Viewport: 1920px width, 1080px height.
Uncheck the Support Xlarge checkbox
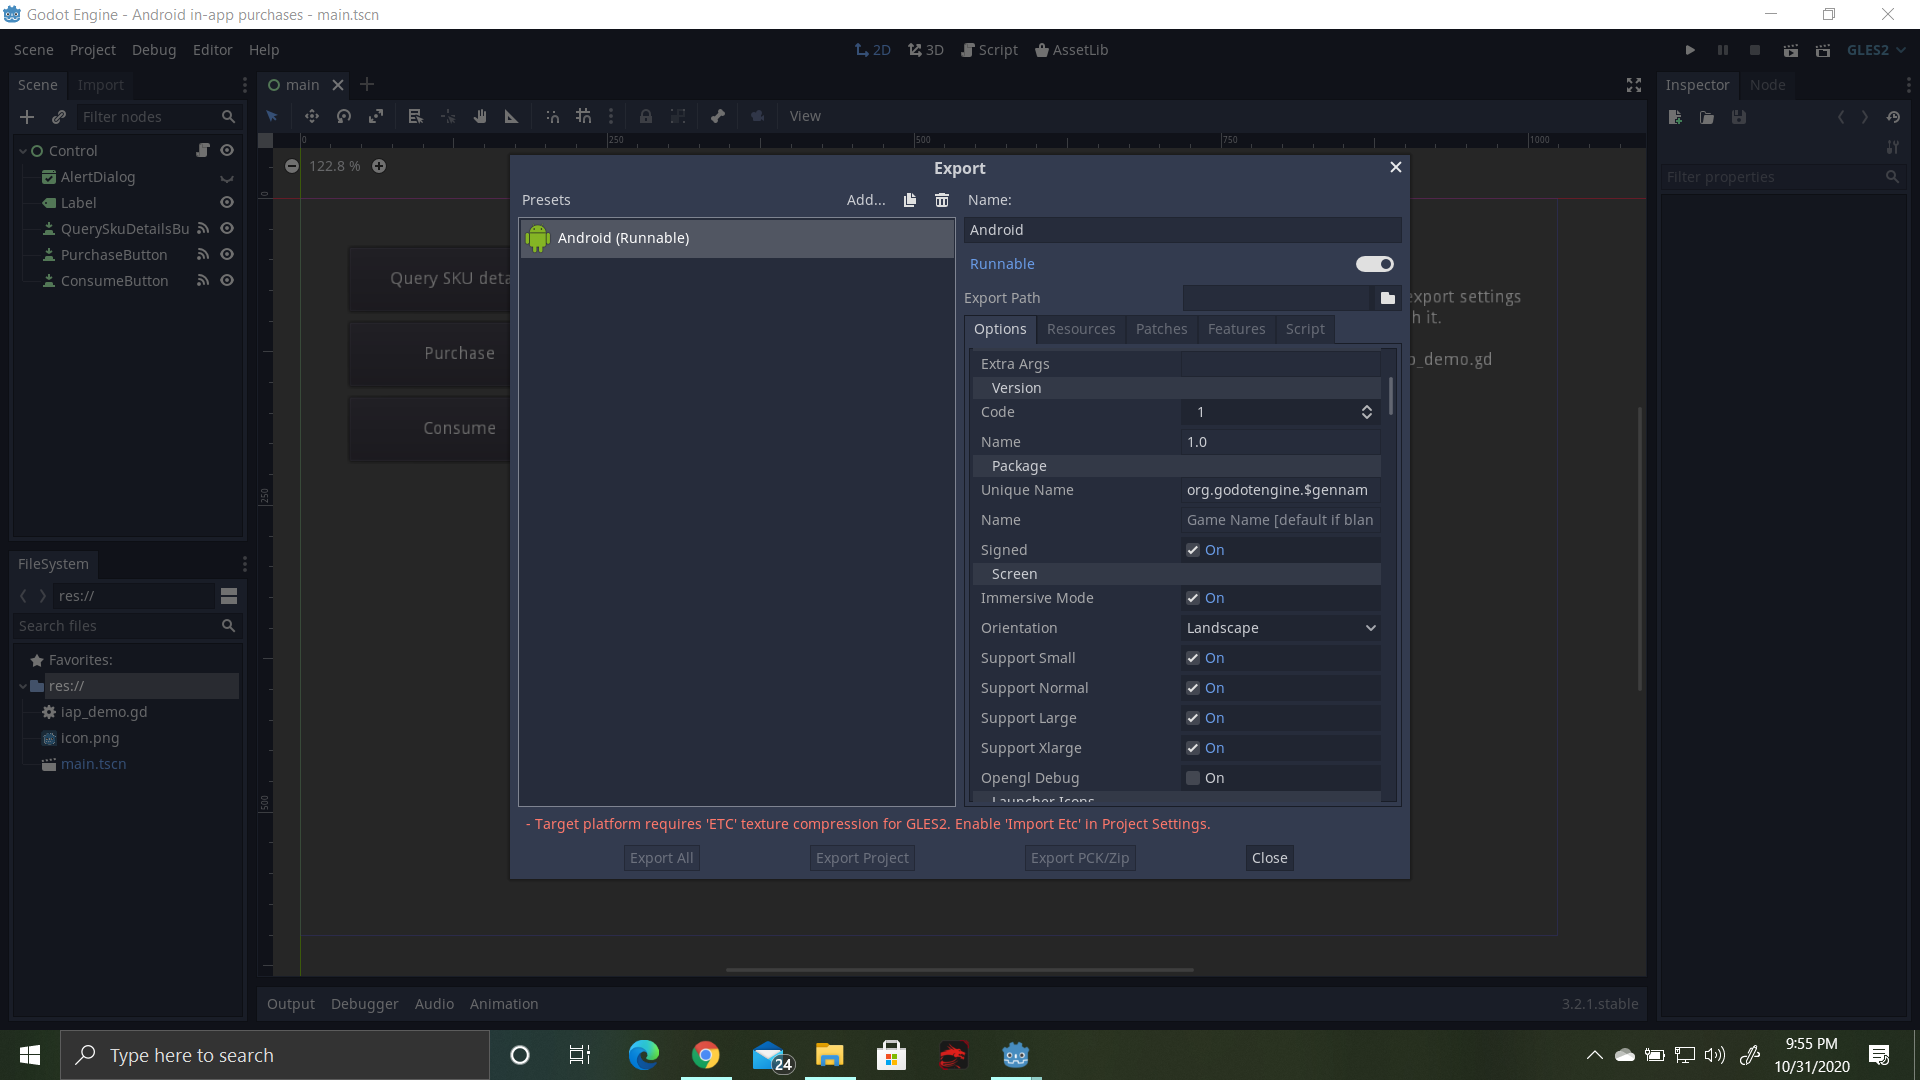[x=1193, y=748]
